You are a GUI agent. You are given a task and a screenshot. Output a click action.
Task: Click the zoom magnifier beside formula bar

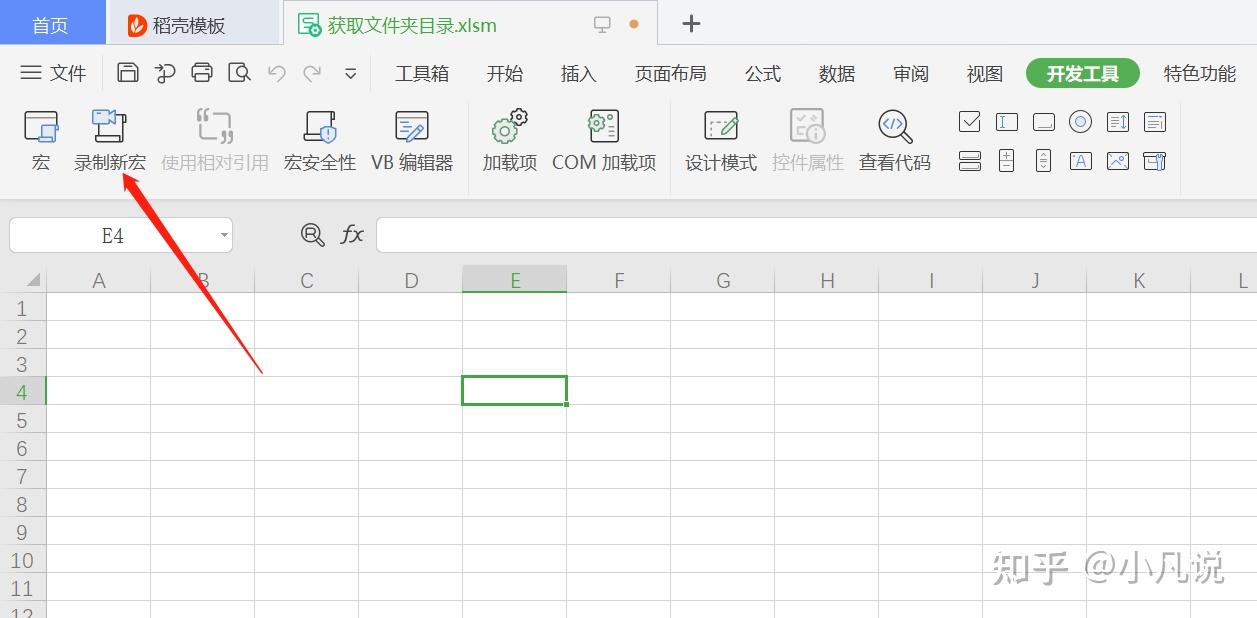(x=313, y=235)
